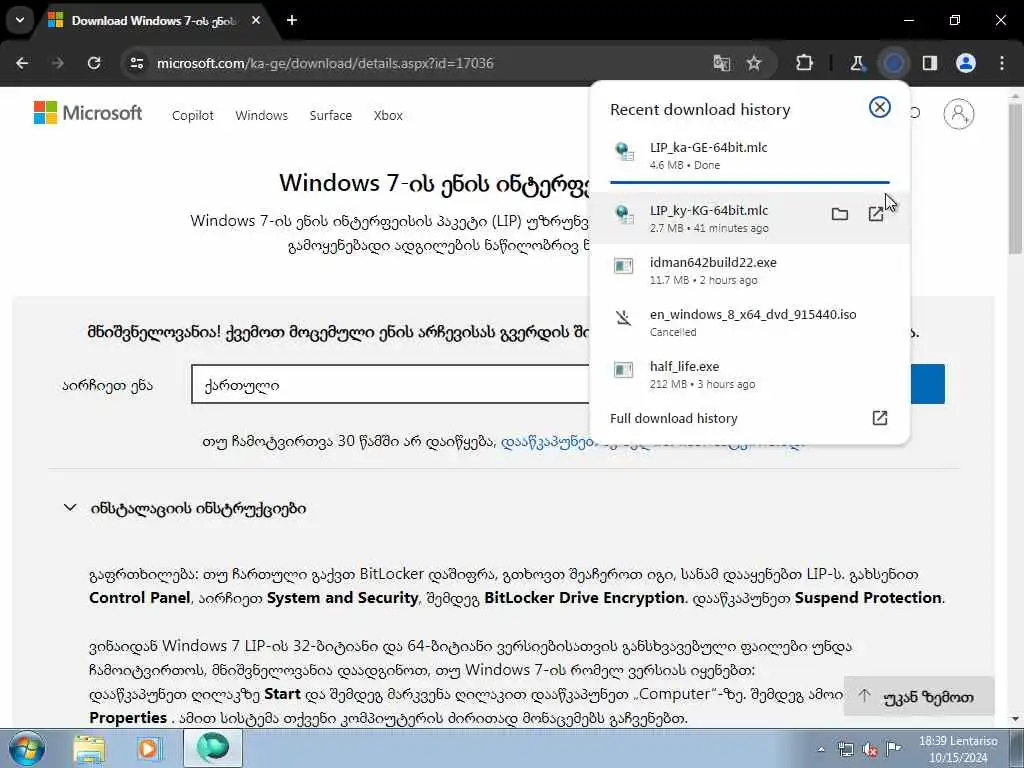Image resolution: width=1024 pixels, height=768 pixels.
Task: Close the Download Windows 7 tab
Action: pyautogui.click(x=256, y=20)
